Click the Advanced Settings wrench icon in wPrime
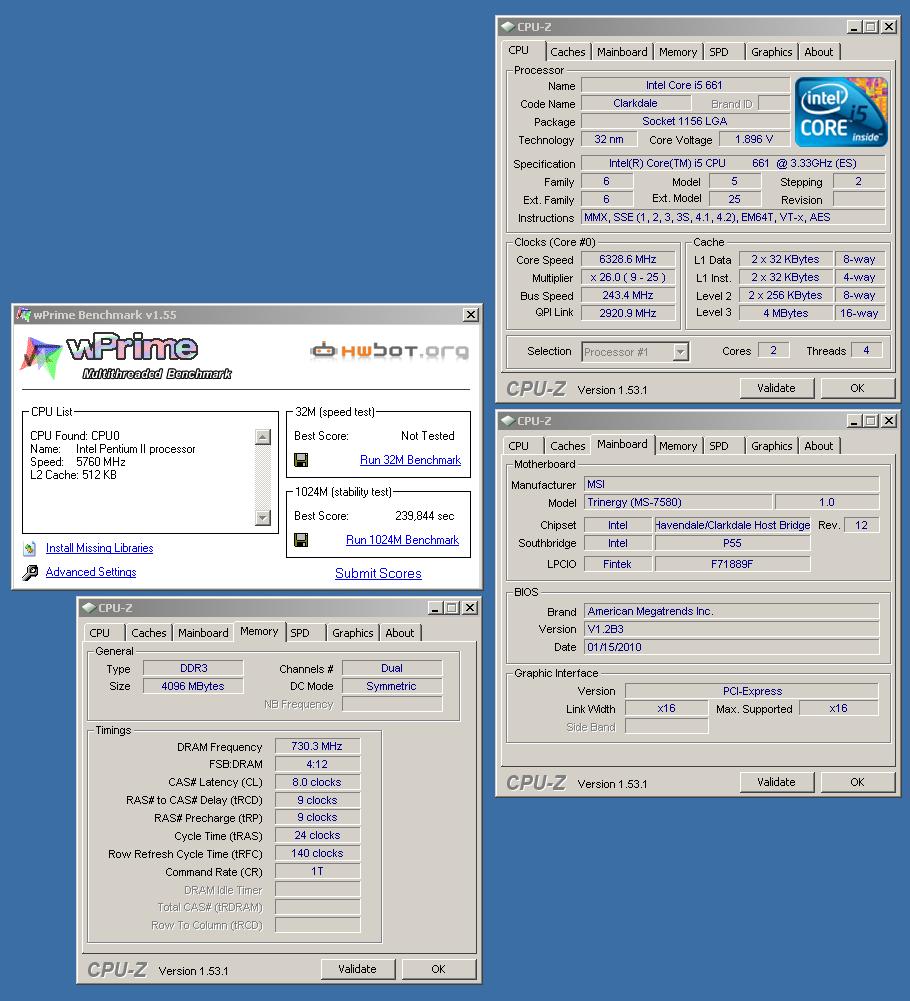The height and width of the screenshot is (1001, 910). [30, 573]
